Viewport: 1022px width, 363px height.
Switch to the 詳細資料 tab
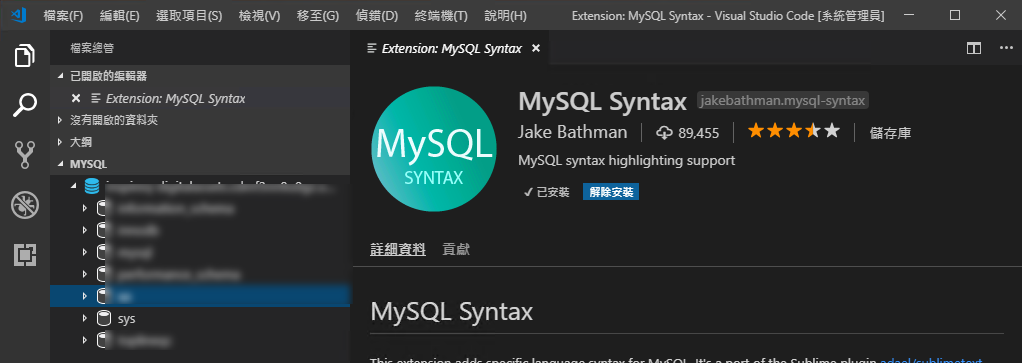point(398,249)
